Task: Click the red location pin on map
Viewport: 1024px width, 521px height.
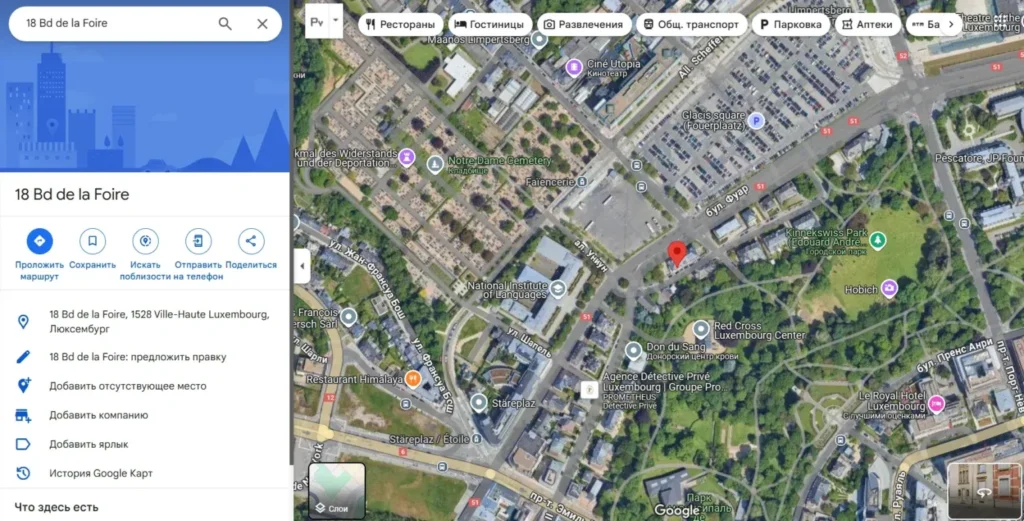Action: click(x=677, y=253)
